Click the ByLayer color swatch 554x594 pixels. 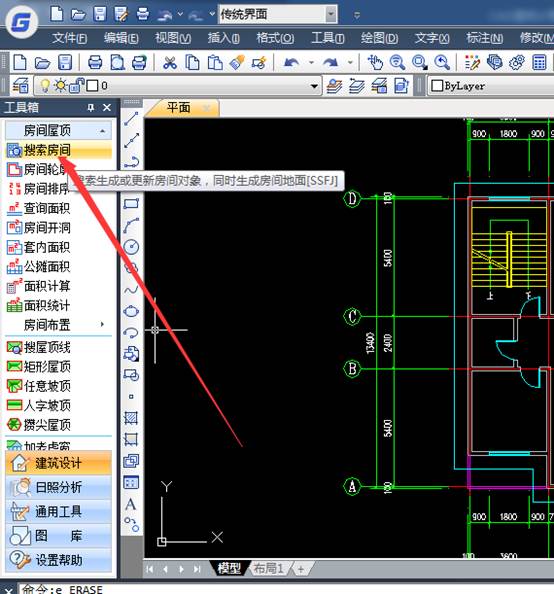point(437,86)
